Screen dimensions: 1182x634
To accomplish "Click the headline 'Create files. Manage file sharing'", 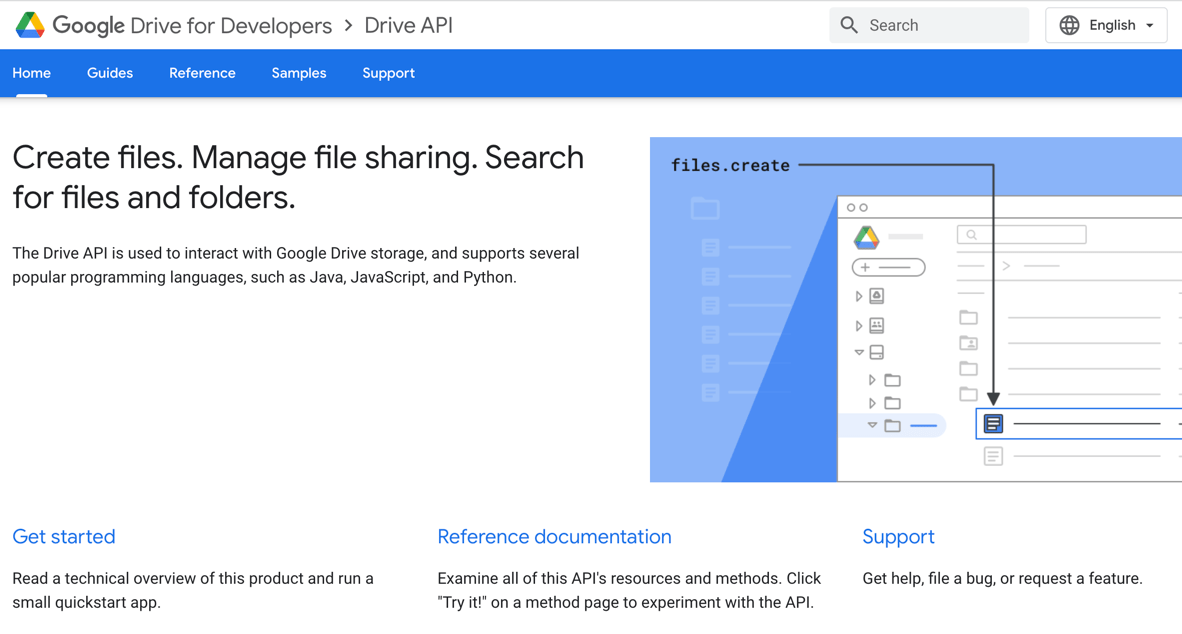I will pos(298,177).
